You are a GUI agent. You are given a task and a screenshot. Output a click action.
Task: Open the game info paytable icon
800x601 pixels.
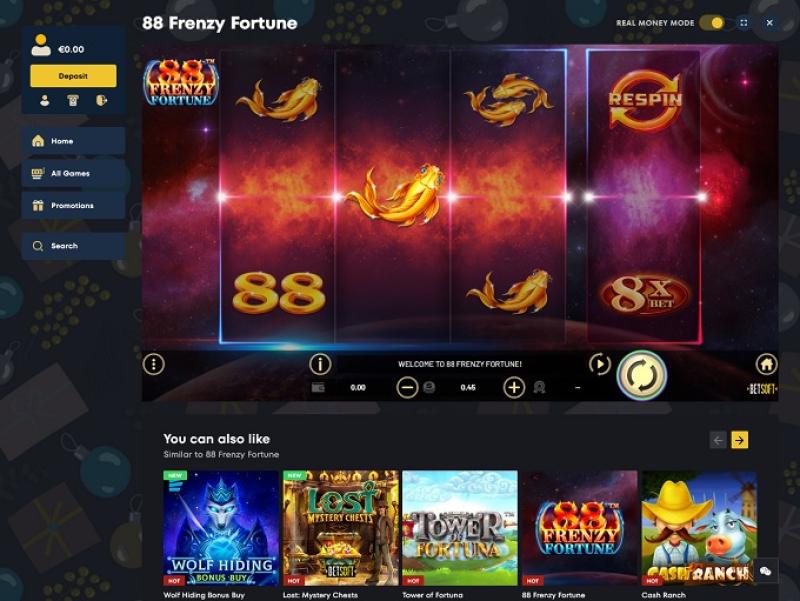point(320,364)
